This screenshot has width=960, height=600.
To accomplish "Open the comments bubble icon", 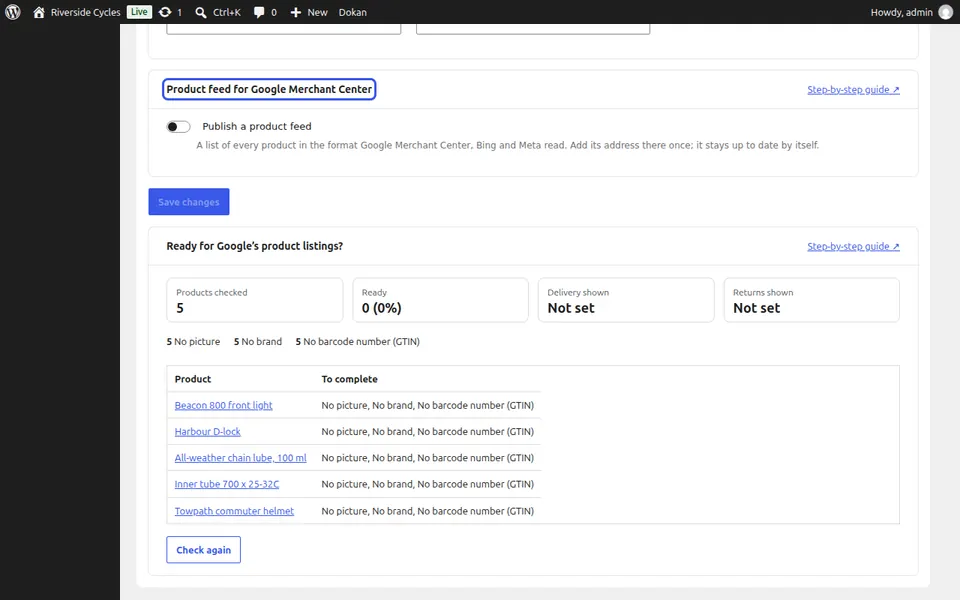I will (x=259, y=12).
